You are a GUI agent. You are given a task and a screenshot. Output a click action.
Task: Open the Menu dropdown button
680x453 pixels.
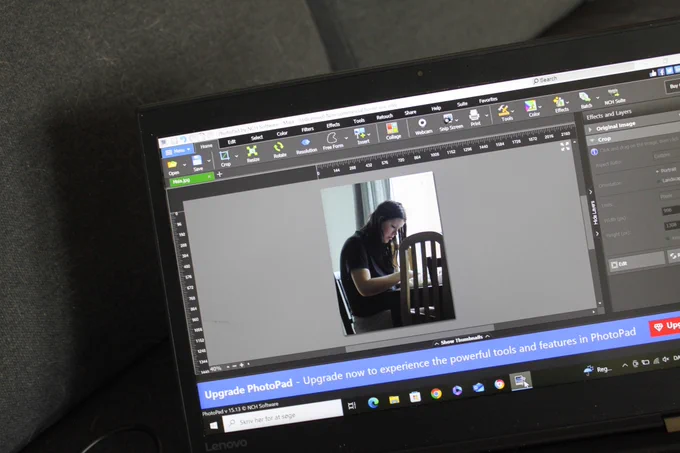(178, 151)
